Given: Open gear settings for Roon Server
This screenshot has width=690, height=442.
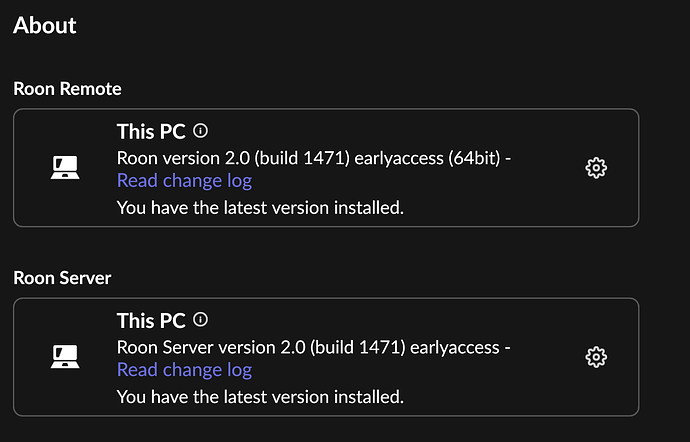Looking at the screenshot, I should tap(596, 357).
